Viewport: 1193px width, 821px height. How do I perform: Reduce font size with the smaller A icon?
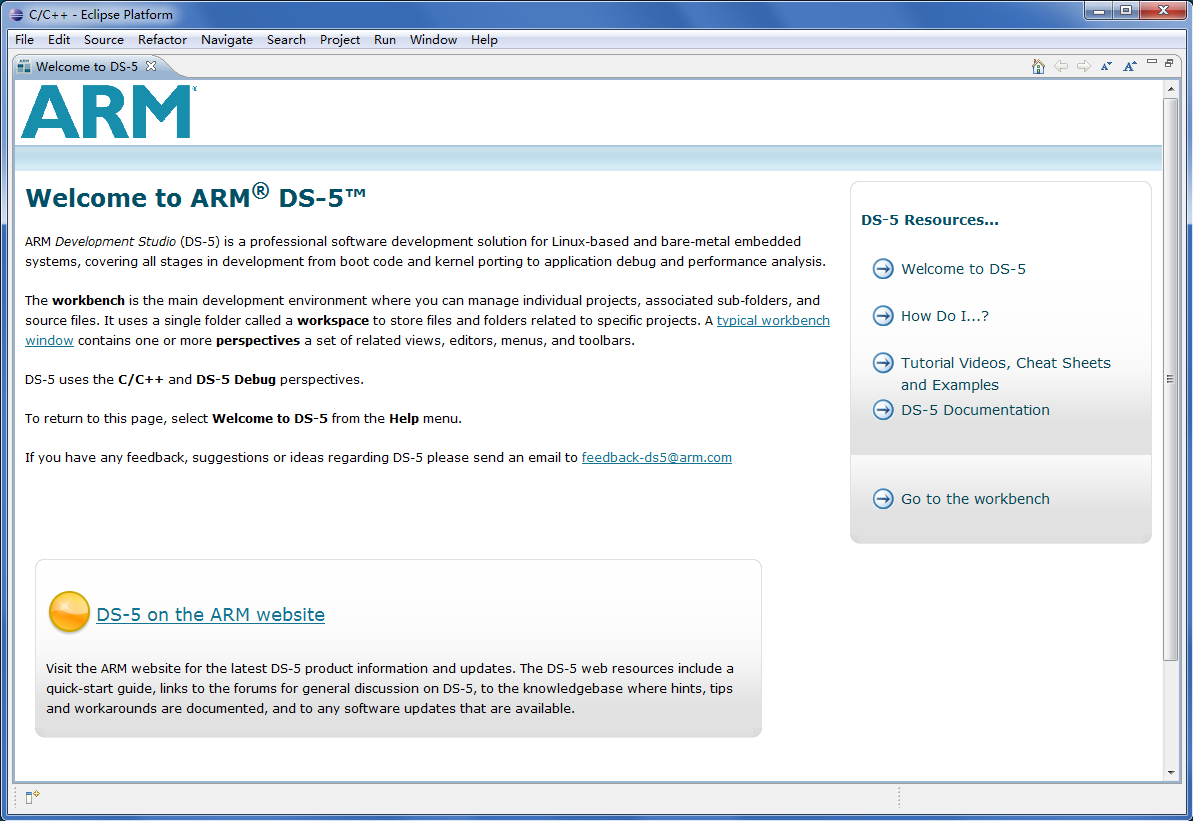[x=1106, y=66]
